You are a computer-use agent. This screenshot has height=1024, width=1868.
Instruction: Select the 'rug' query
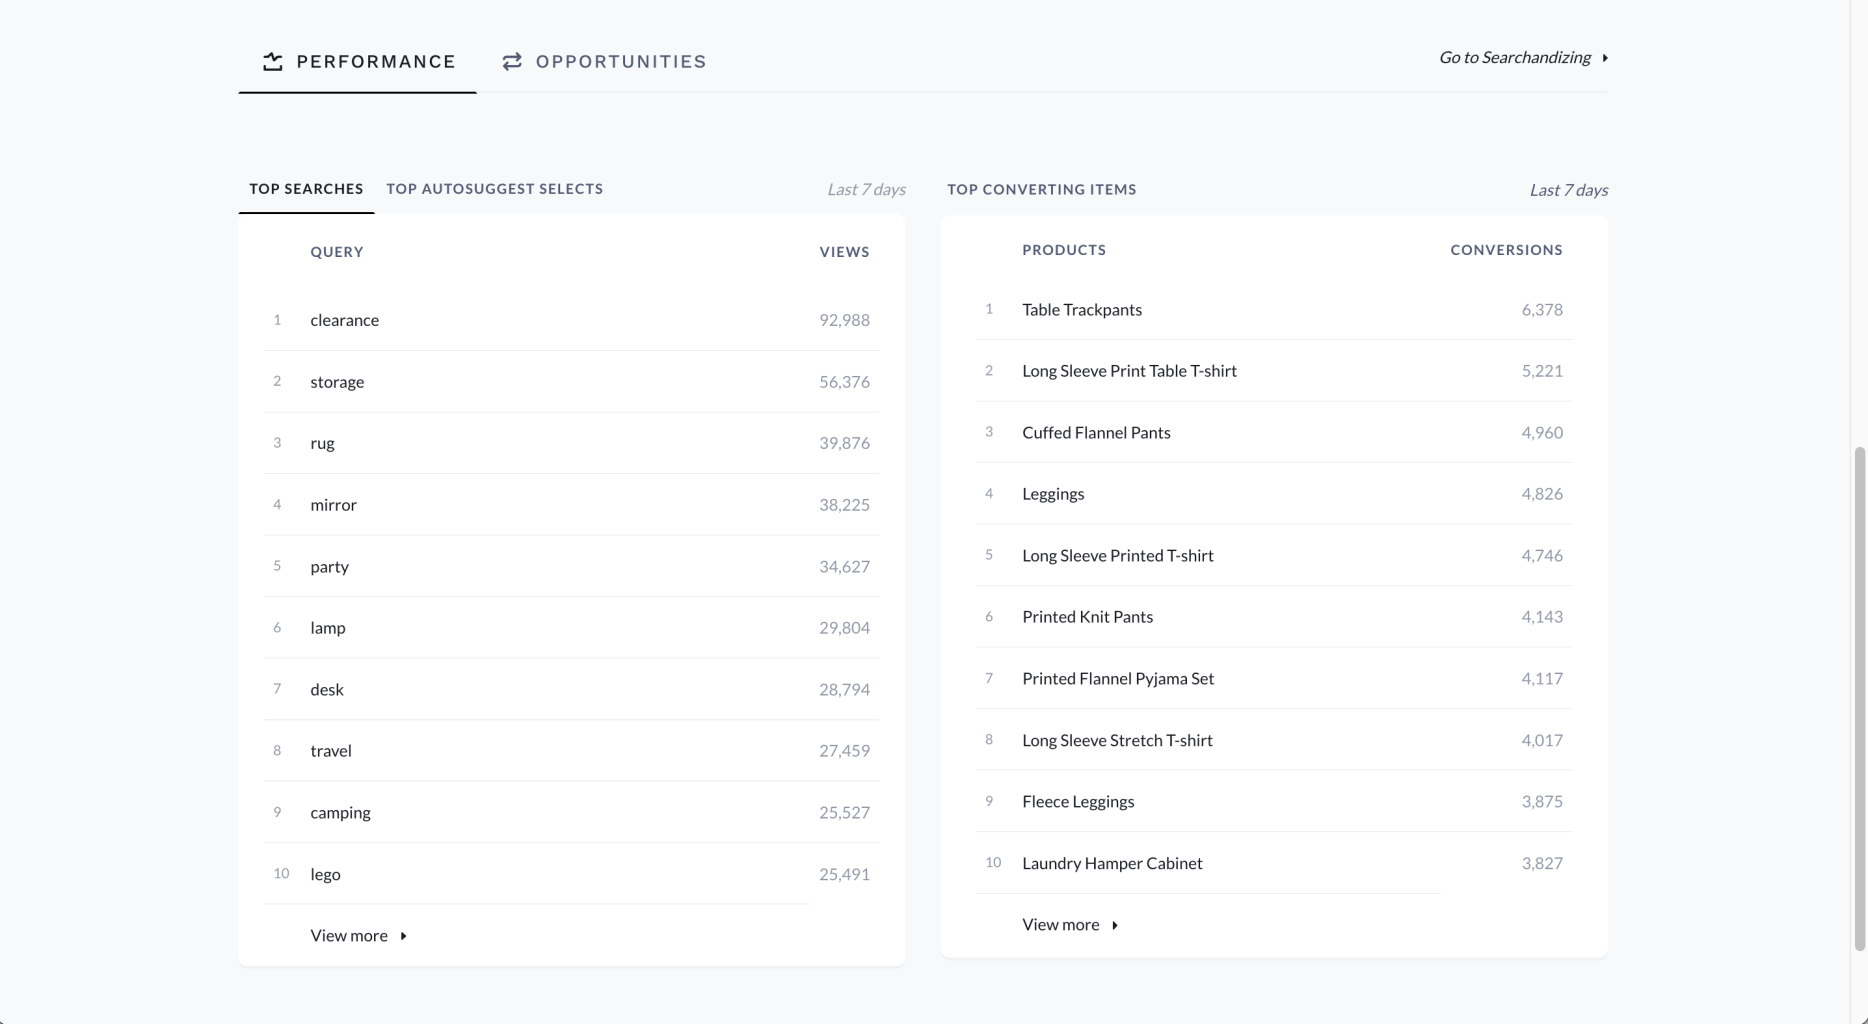tap(322, 443)
